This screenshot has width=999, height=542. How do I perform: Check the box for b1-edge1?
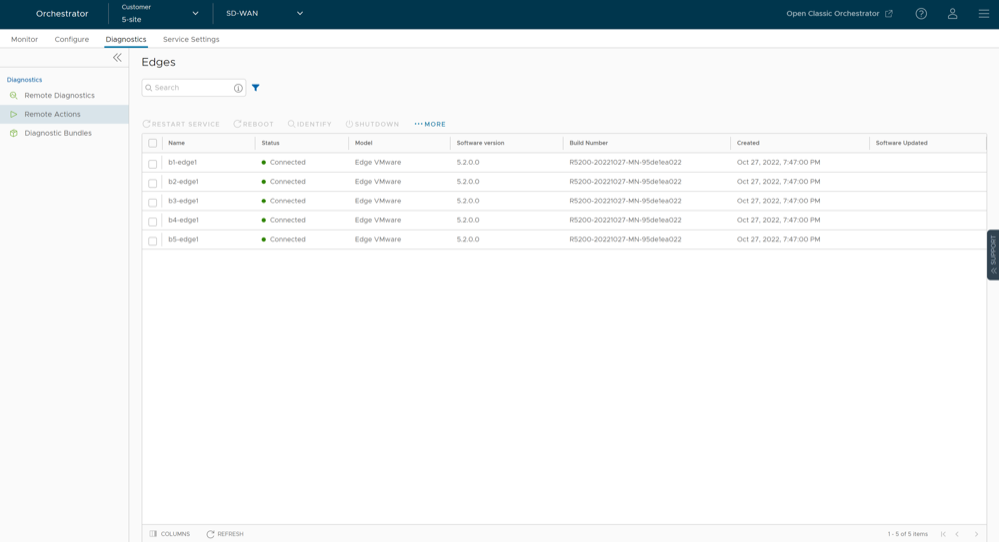click(153, 163)
